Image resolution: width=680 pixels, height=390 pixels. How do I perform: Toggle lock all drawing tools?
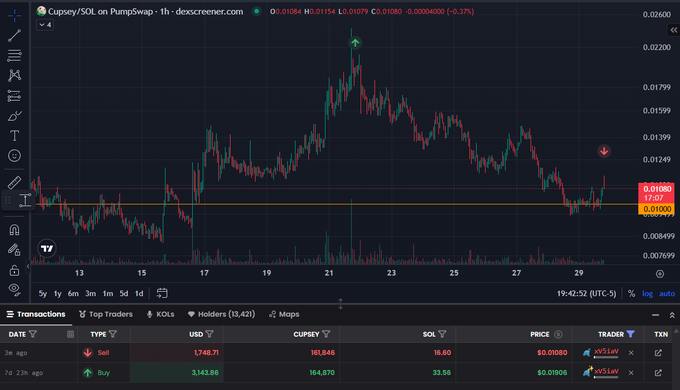14,270
